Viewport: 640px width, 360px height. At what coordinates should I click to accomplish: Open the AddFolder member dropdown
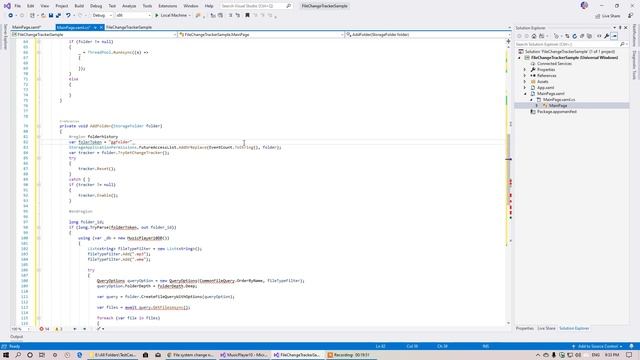pyautogui.click(x=427, y=35)
